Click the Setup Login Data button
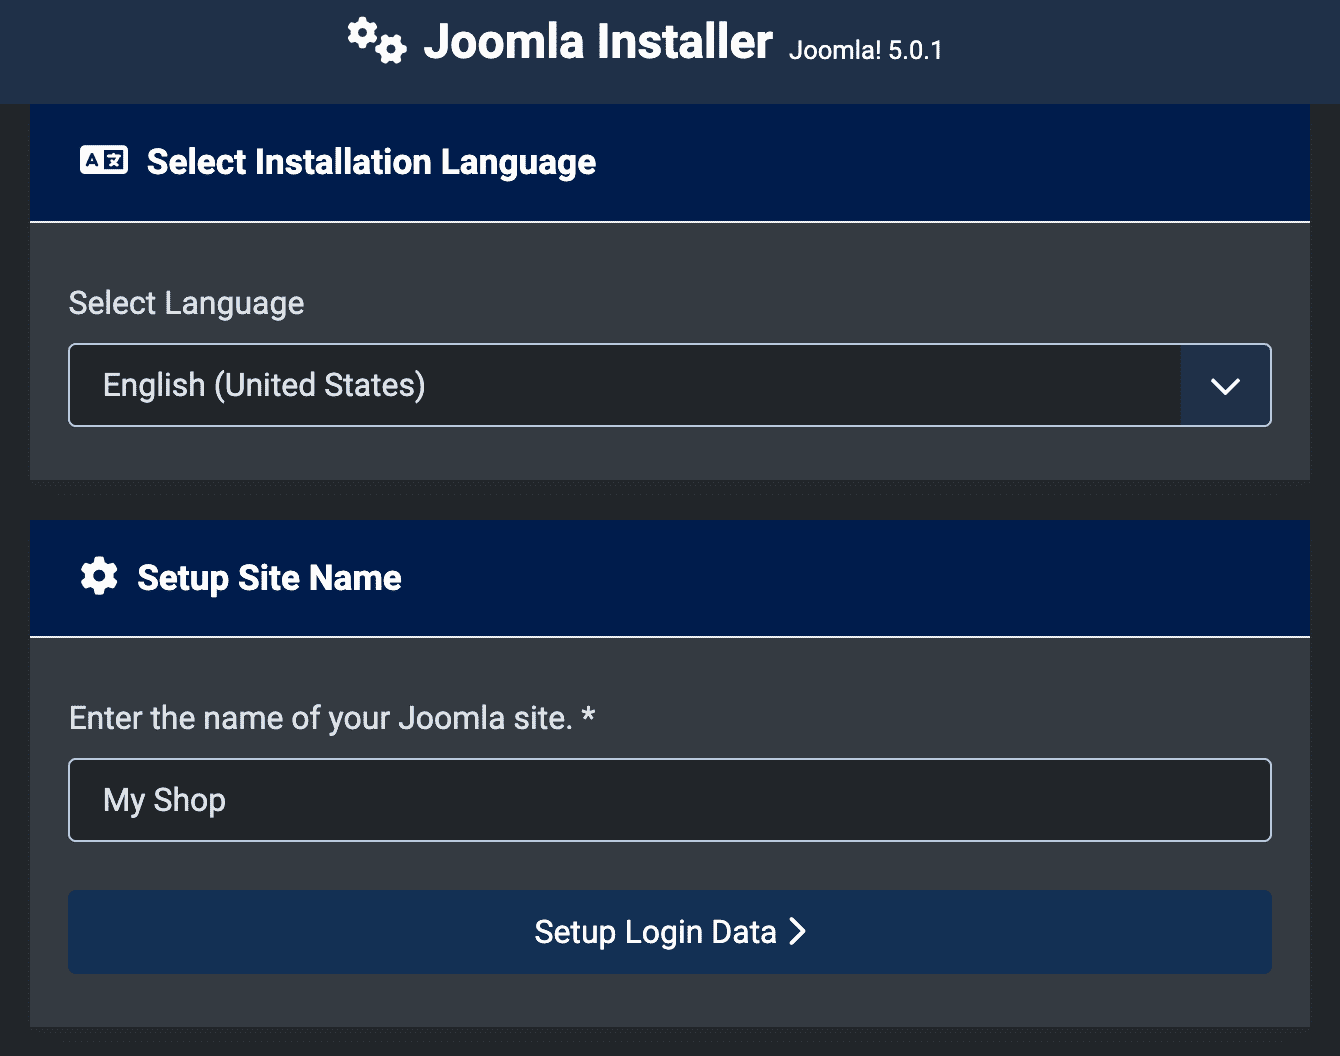Screen dimensions: 1340x1056 pos(670,932)
